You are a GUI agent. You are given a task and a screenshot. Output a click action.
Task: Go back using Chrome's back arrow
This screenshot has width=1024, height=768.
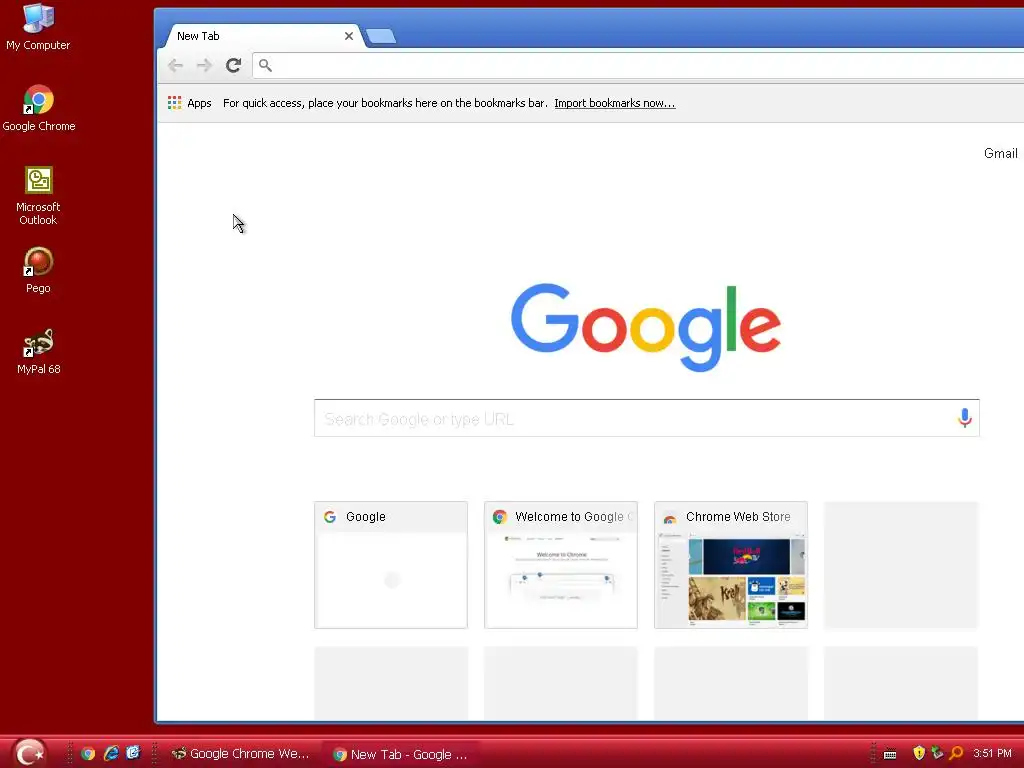[x=175, y=65]
